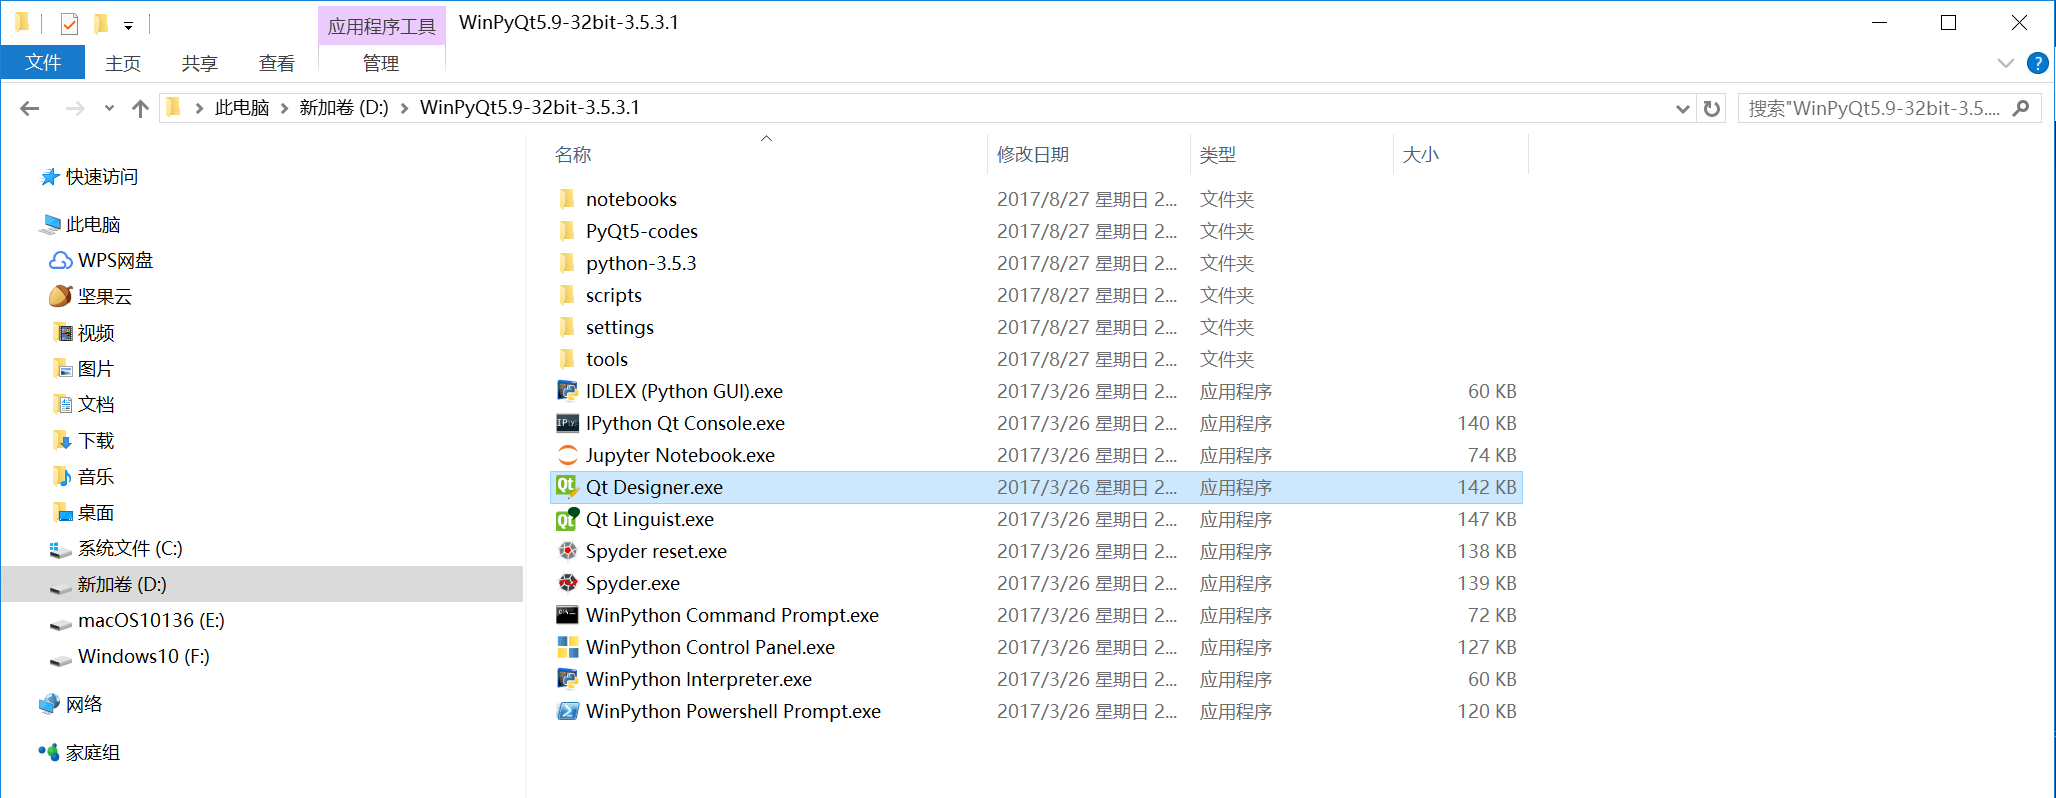
Task: Click the Qt Designer.exe icon
Action: pyautogui.click(x=567, y=487)
